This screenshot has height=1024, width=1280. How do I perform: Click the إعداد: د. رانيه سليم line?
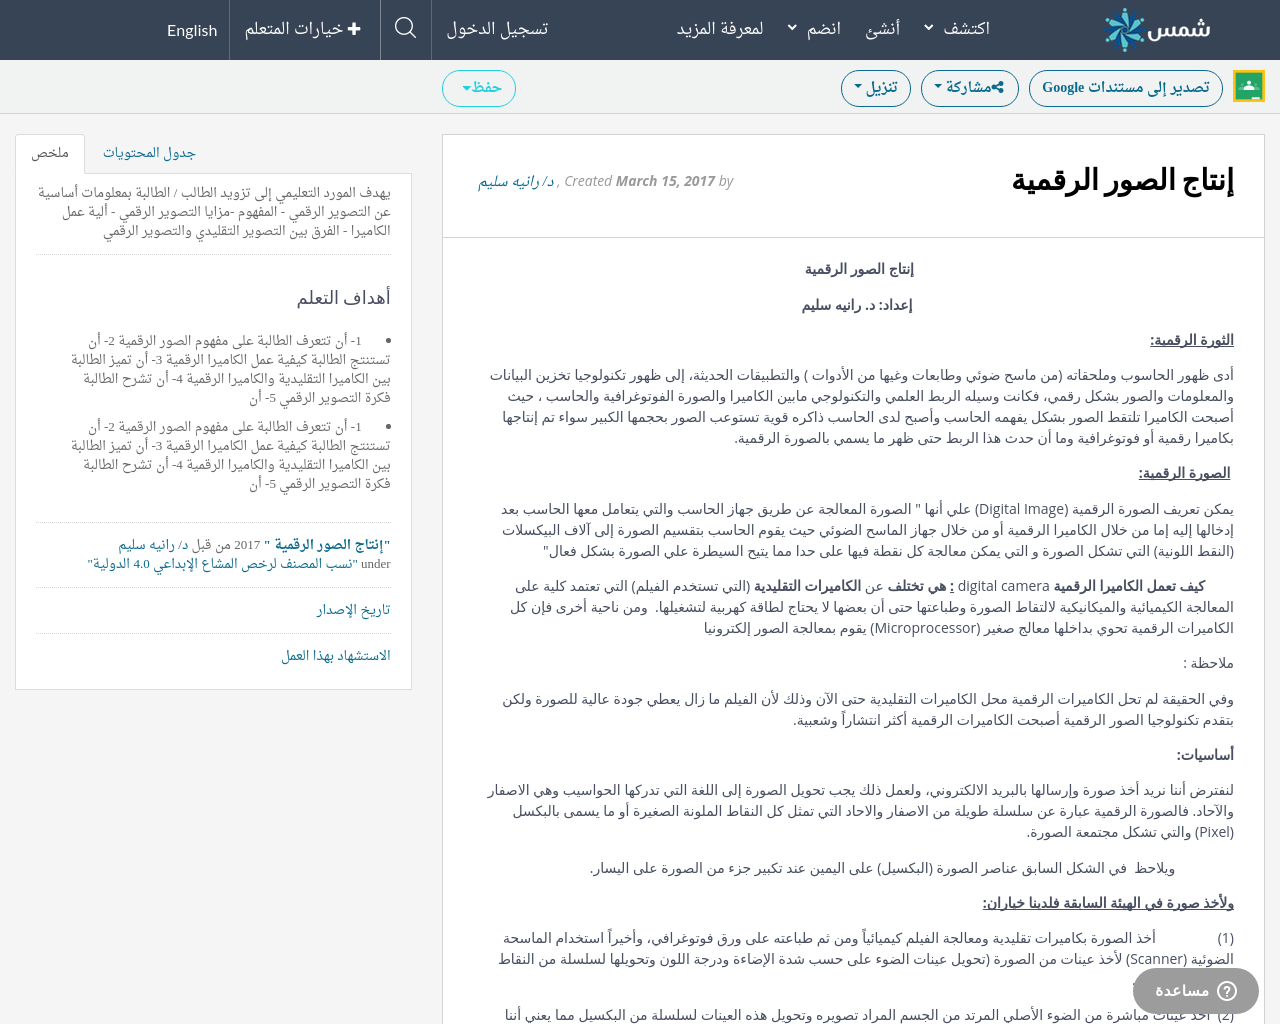857,305
